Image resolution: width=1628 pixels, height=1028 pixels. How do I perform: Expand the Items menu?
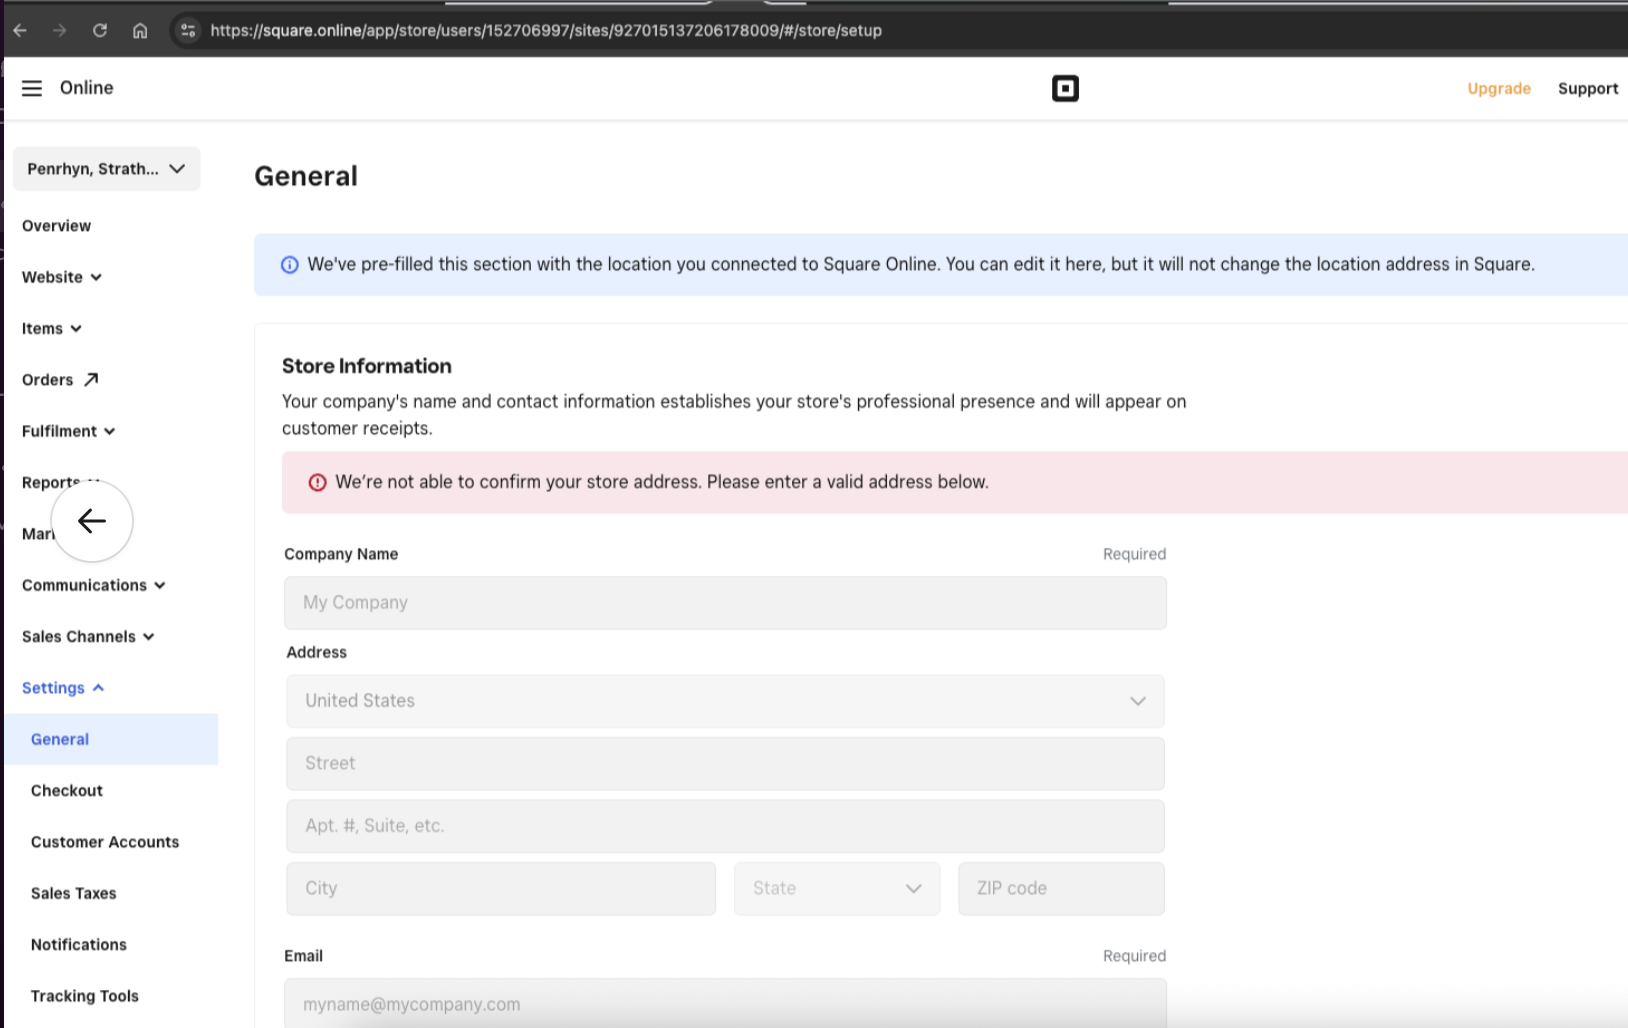[52, 328]
